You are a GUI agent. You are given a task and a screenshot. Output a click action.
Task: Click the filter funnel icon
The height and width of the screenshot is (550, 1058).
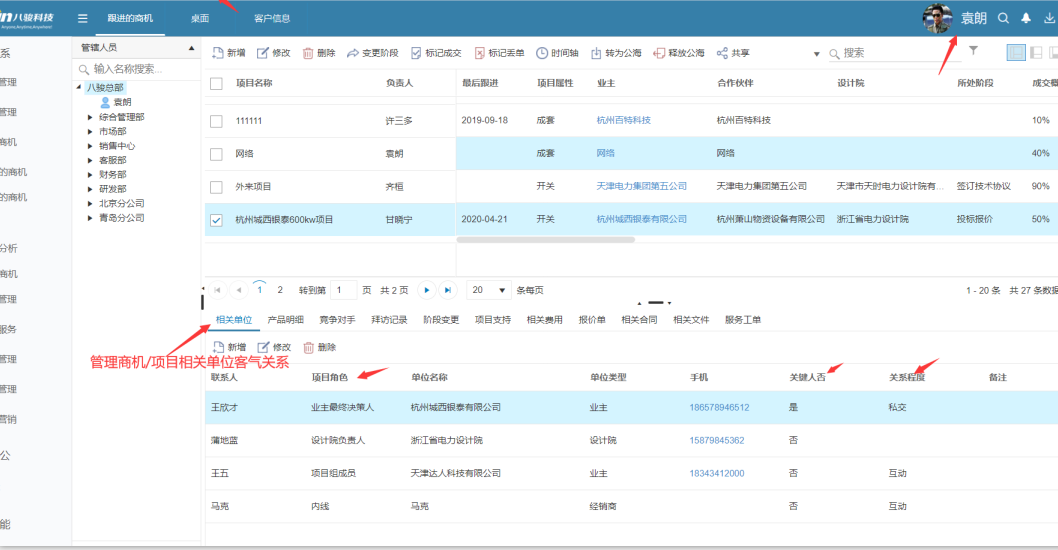tap(973, 51)
